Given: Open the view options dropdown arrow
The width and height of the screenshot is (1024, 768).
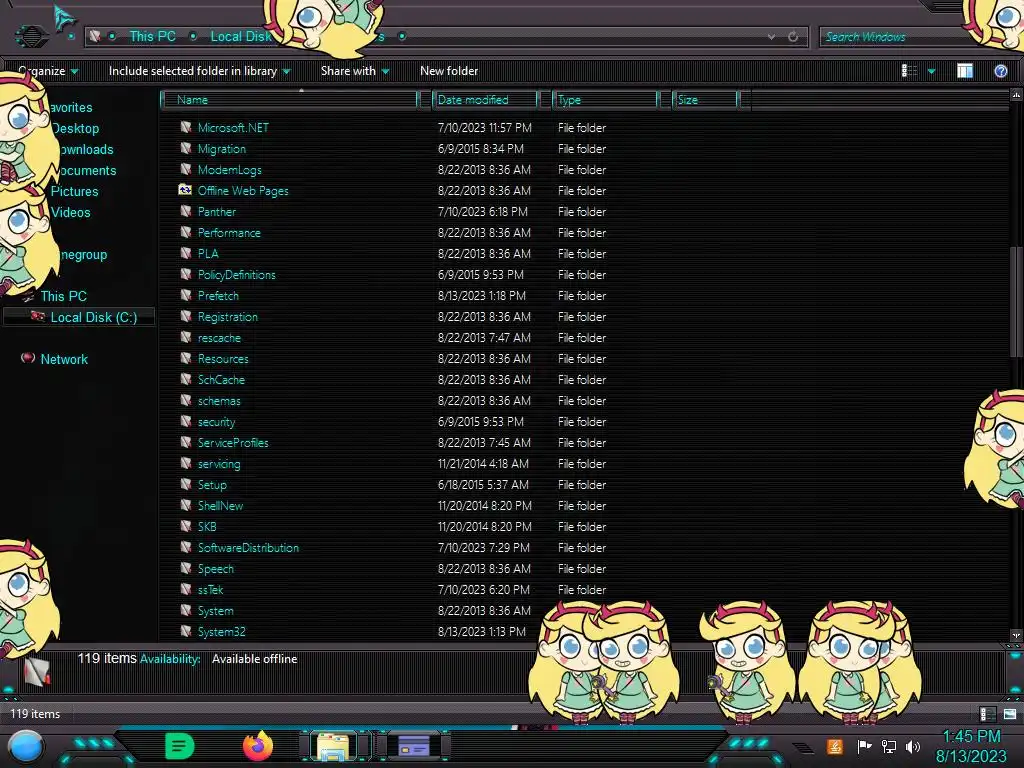Looking at the screenshot, I should (x=931, y=71).
